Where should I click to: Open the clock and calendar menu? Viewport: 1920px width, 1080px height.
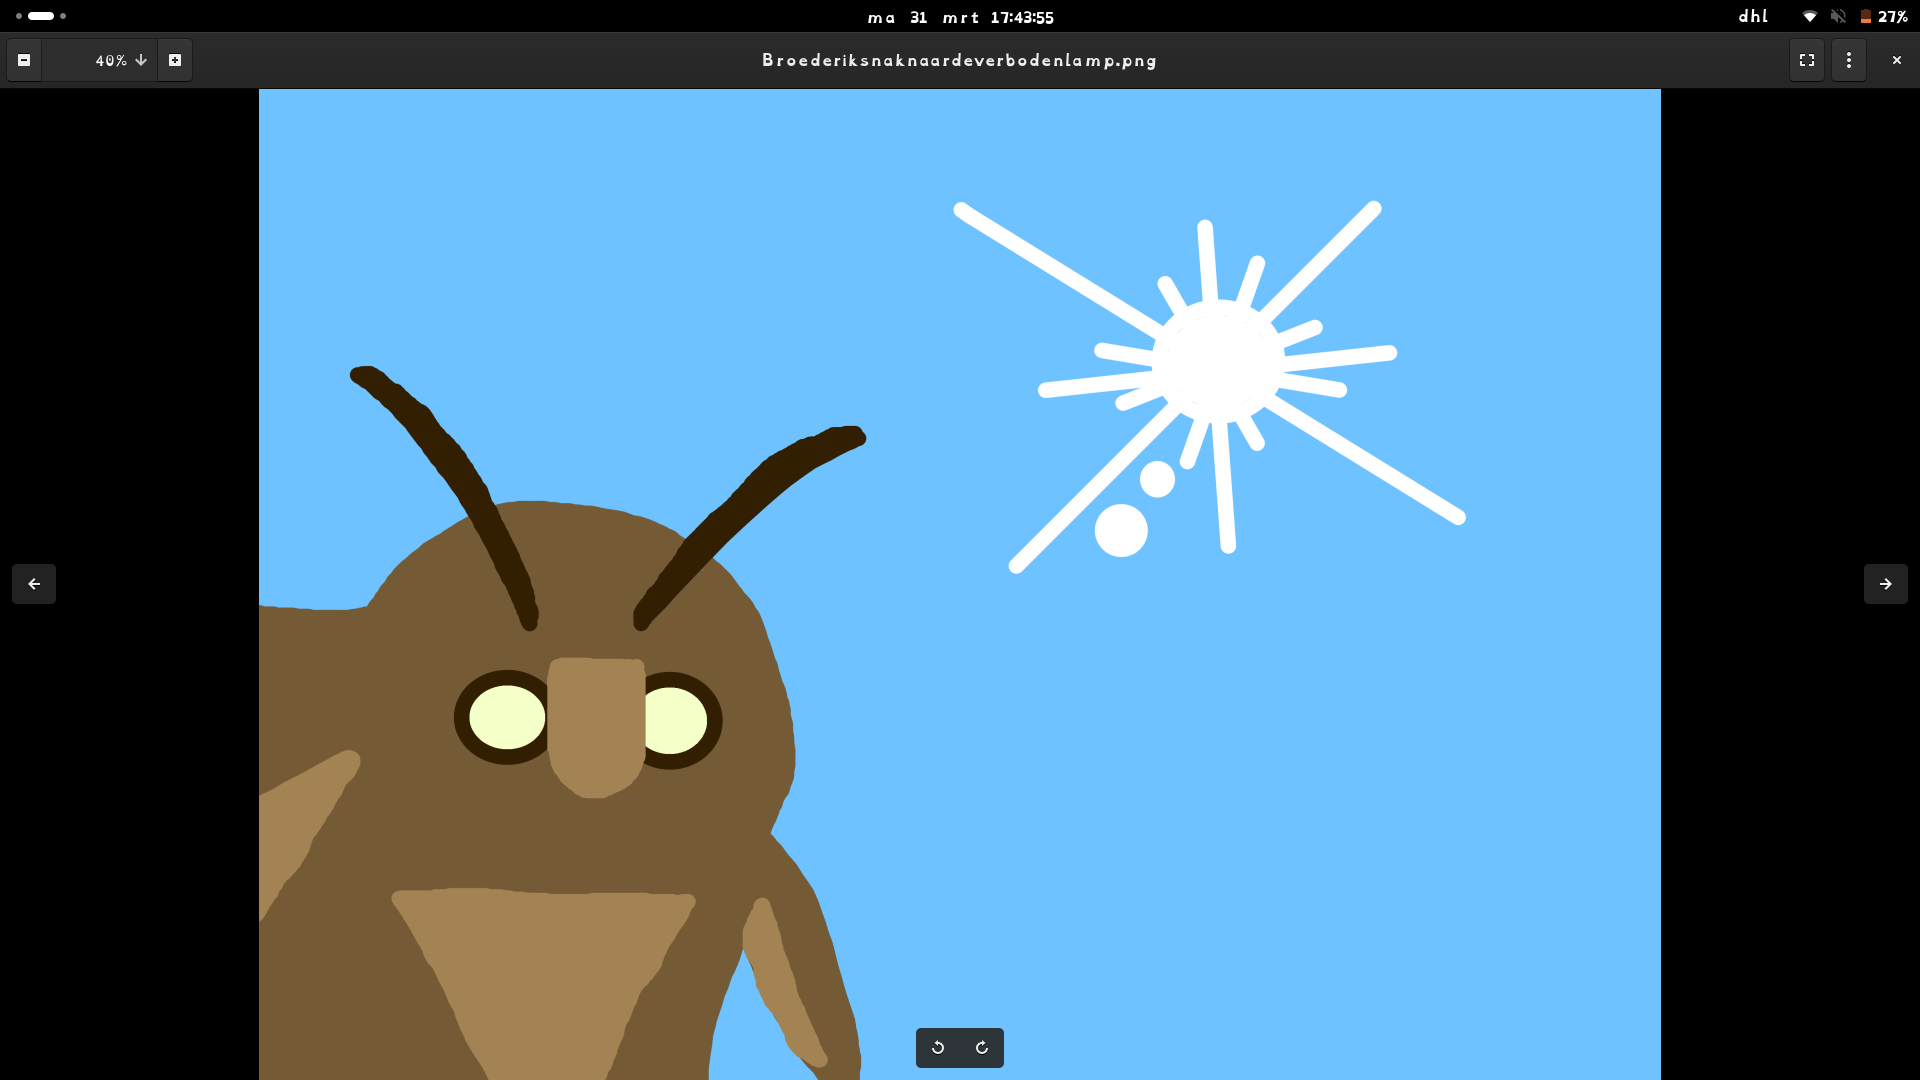coord(960,17)
